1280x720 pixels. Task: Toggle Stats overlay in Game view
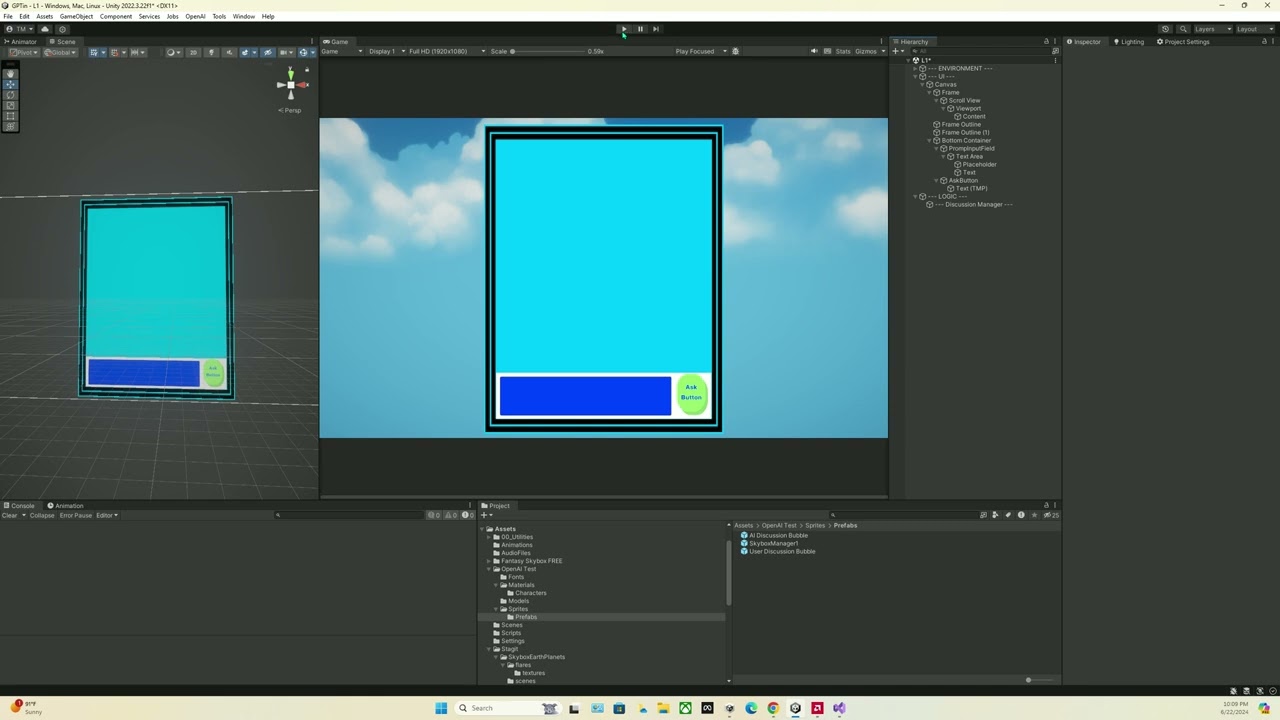843,51
